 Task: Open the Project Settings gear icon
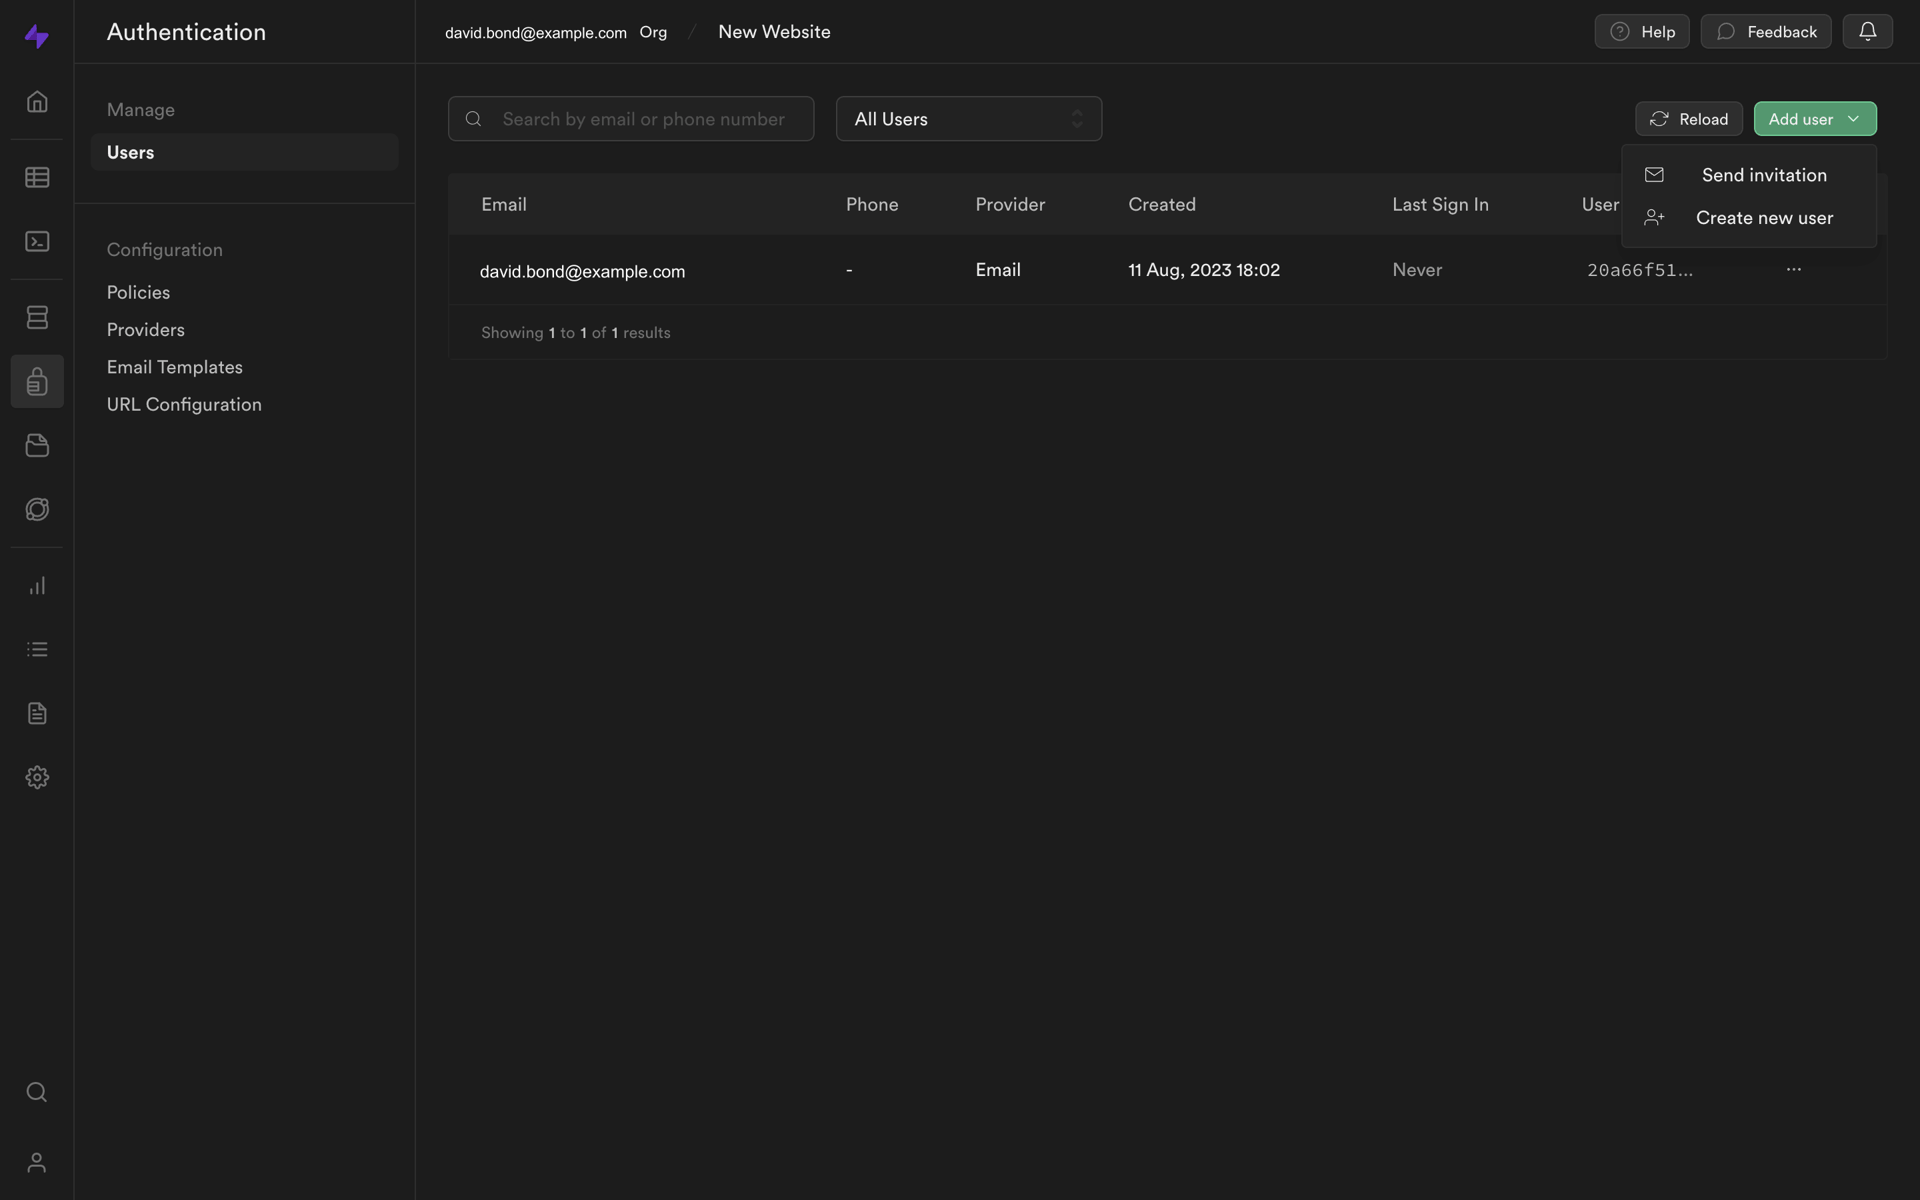point(37,778)
